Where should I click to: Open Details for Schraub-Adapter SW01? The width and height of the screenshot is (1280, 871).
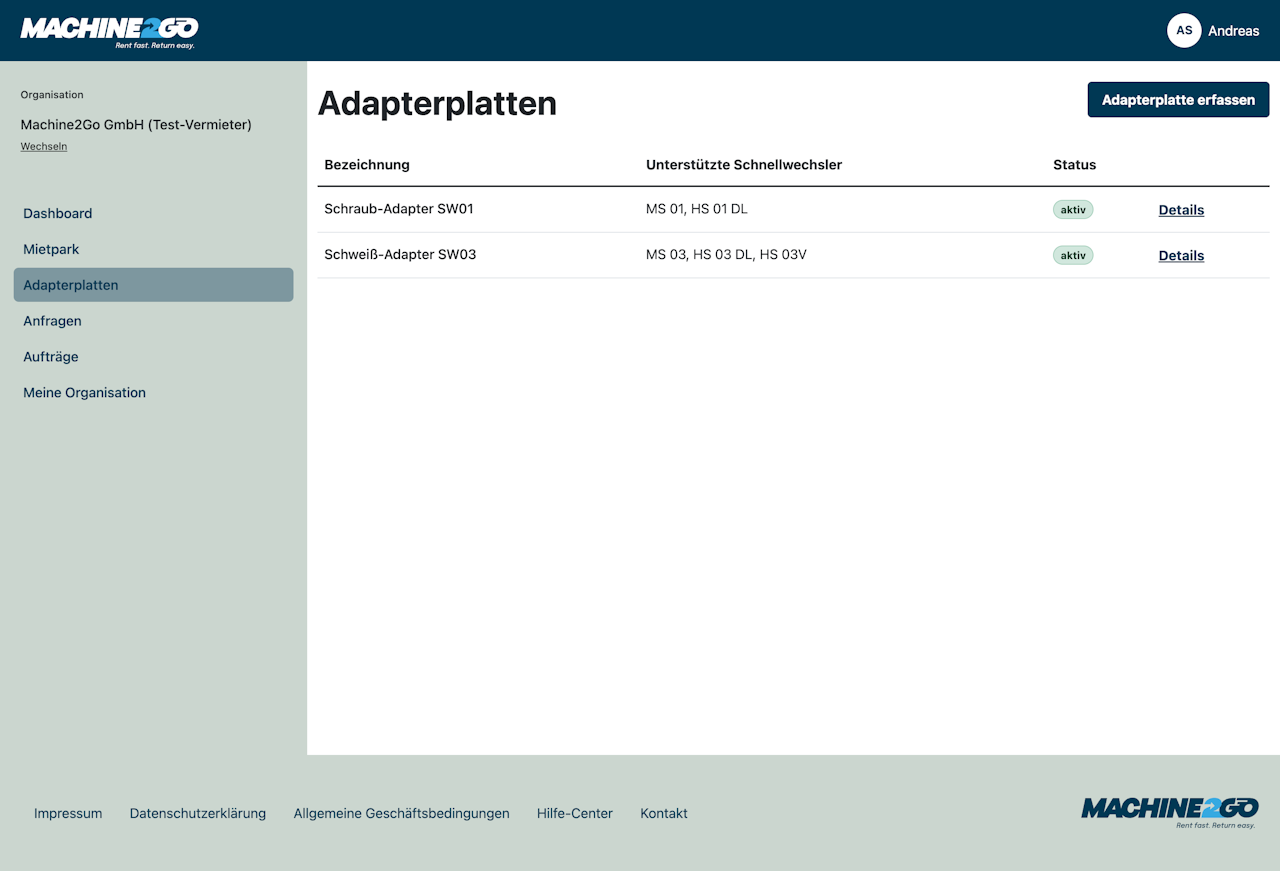1181,210
